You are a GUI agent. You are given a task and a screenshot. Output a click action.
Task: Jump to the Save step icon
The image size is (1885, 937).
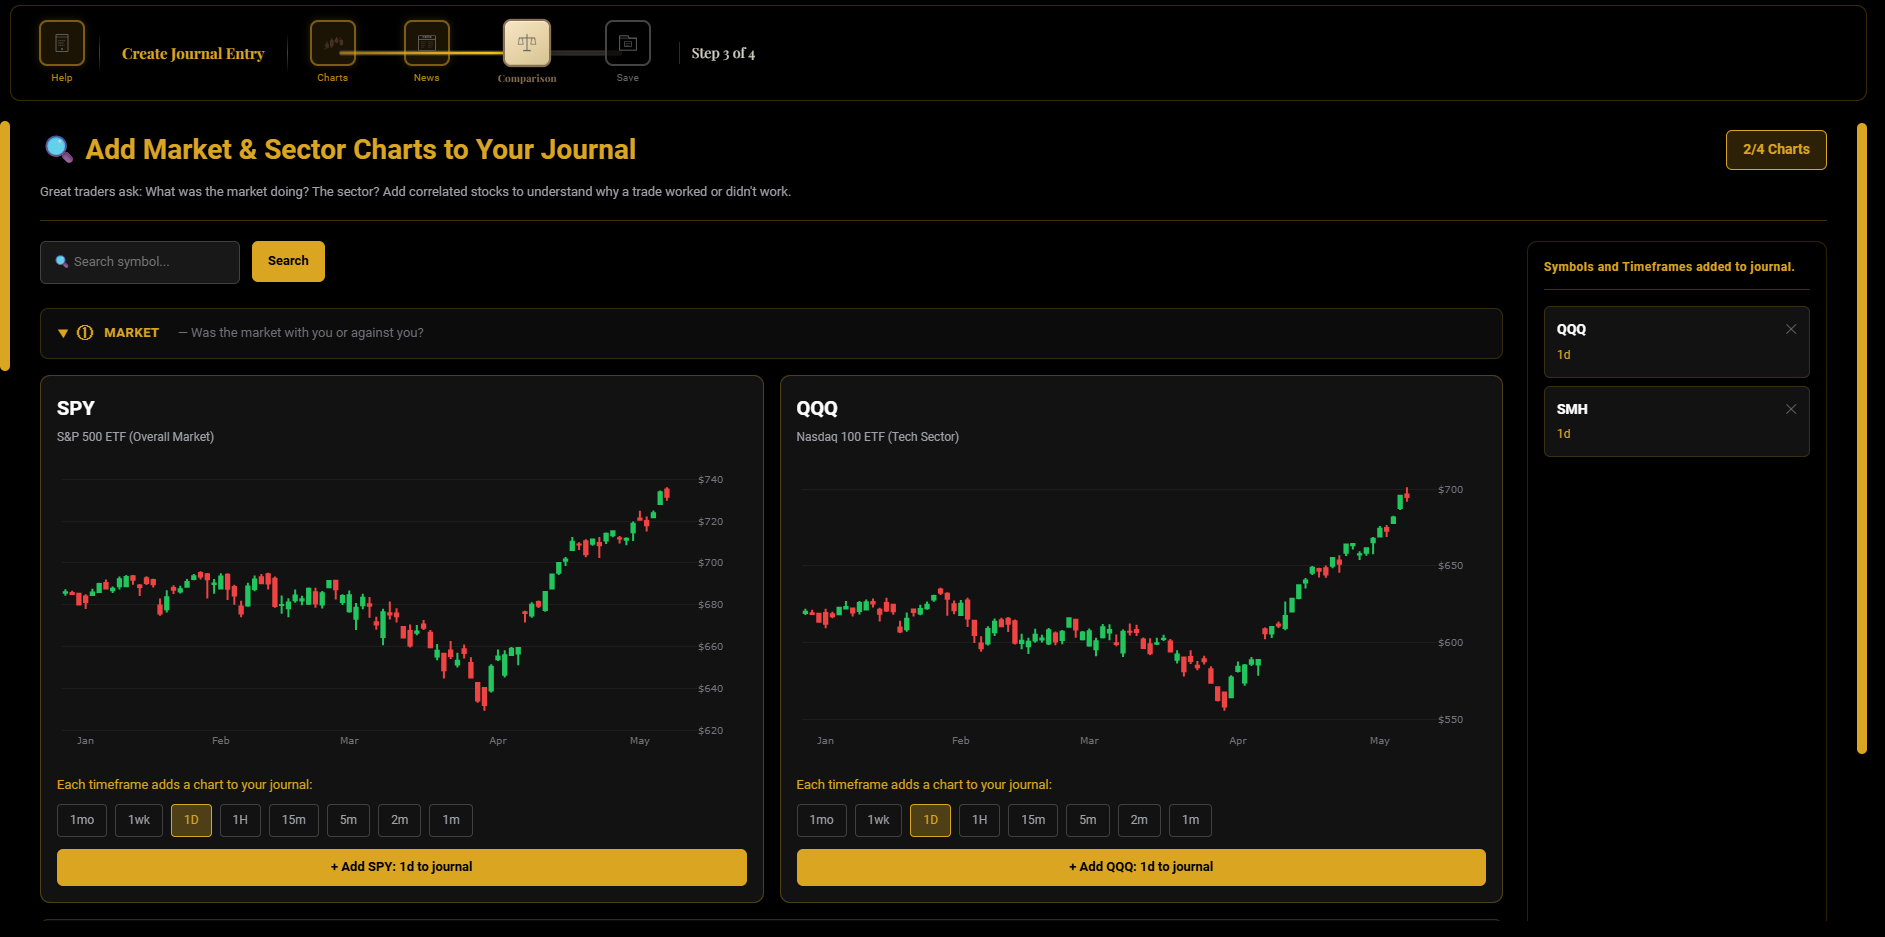628,43
